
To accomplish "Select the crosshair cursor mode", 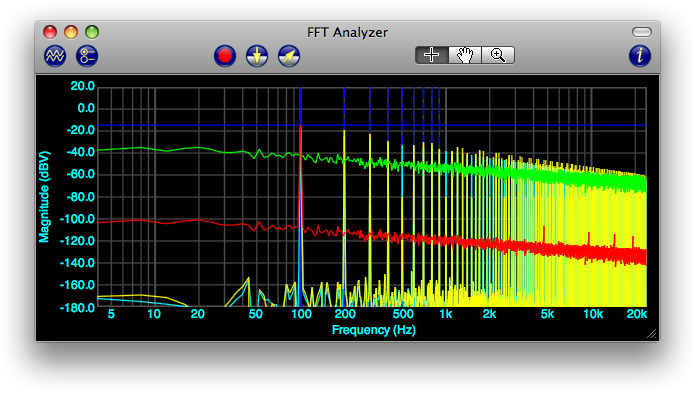I will [432, 55].
